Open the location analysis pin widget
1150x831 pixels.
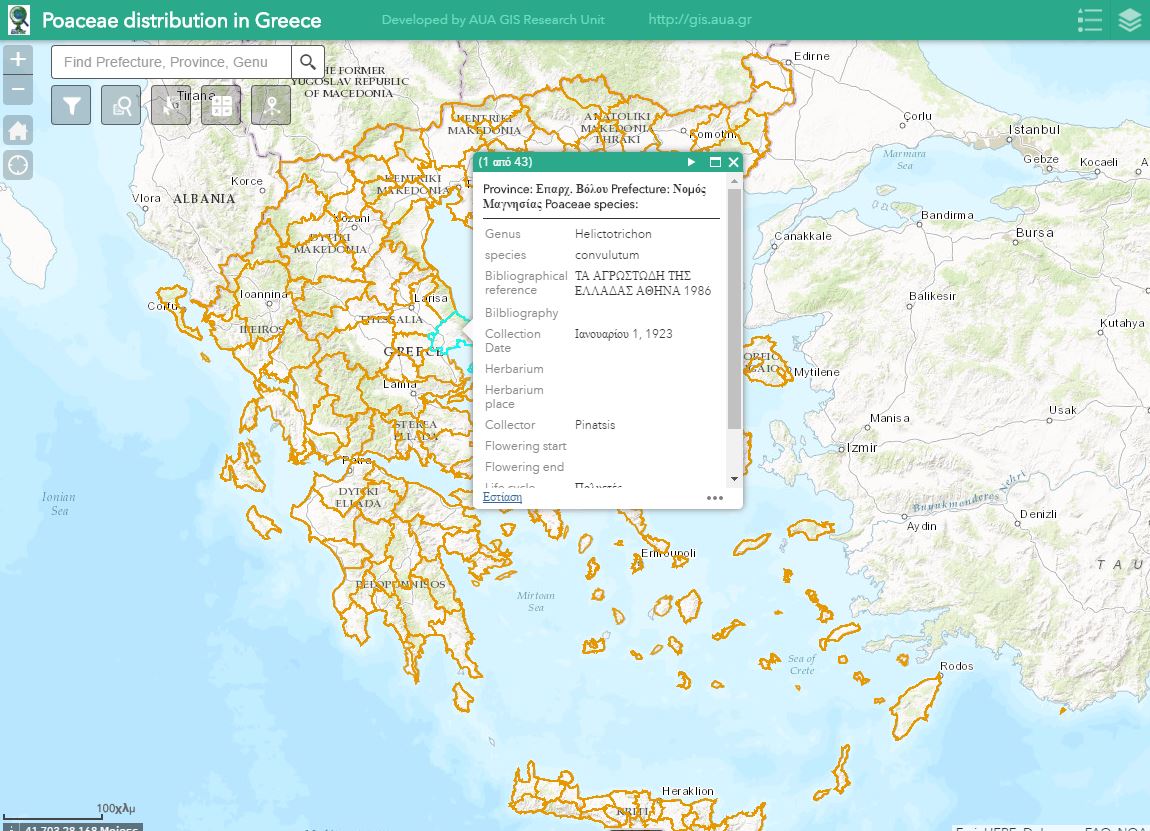tap(271, 105)
